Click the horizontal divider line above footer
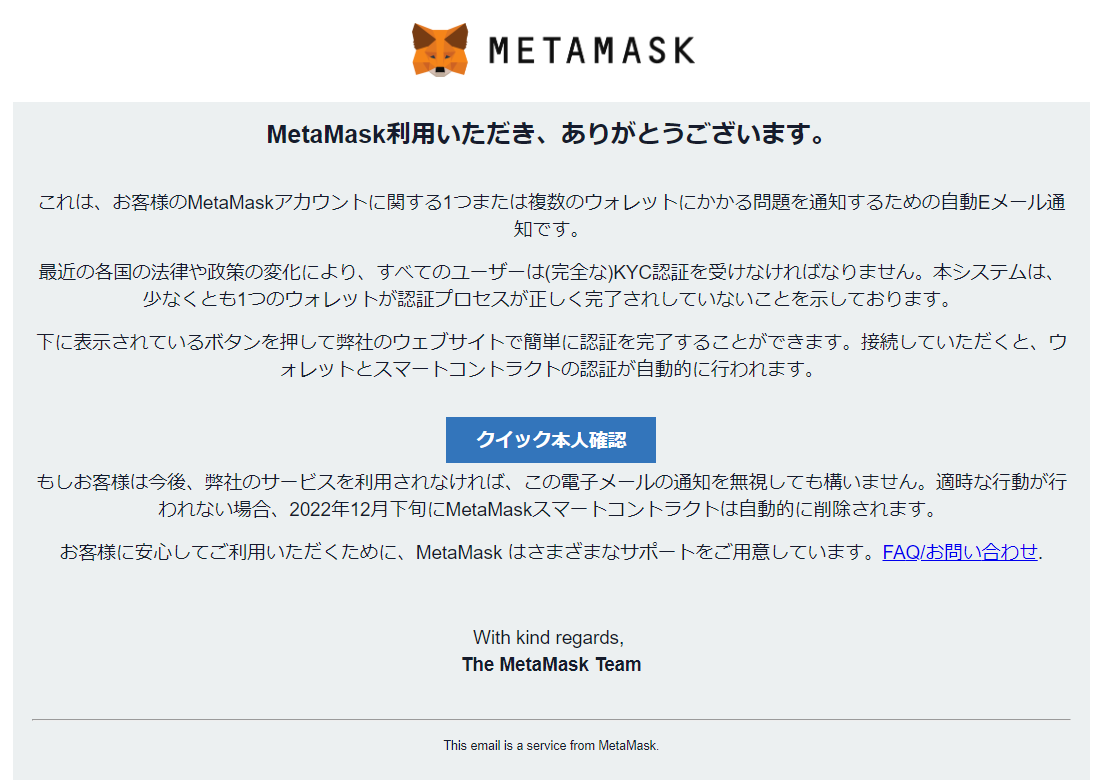The image size is (1110, 782). point(551,720)
